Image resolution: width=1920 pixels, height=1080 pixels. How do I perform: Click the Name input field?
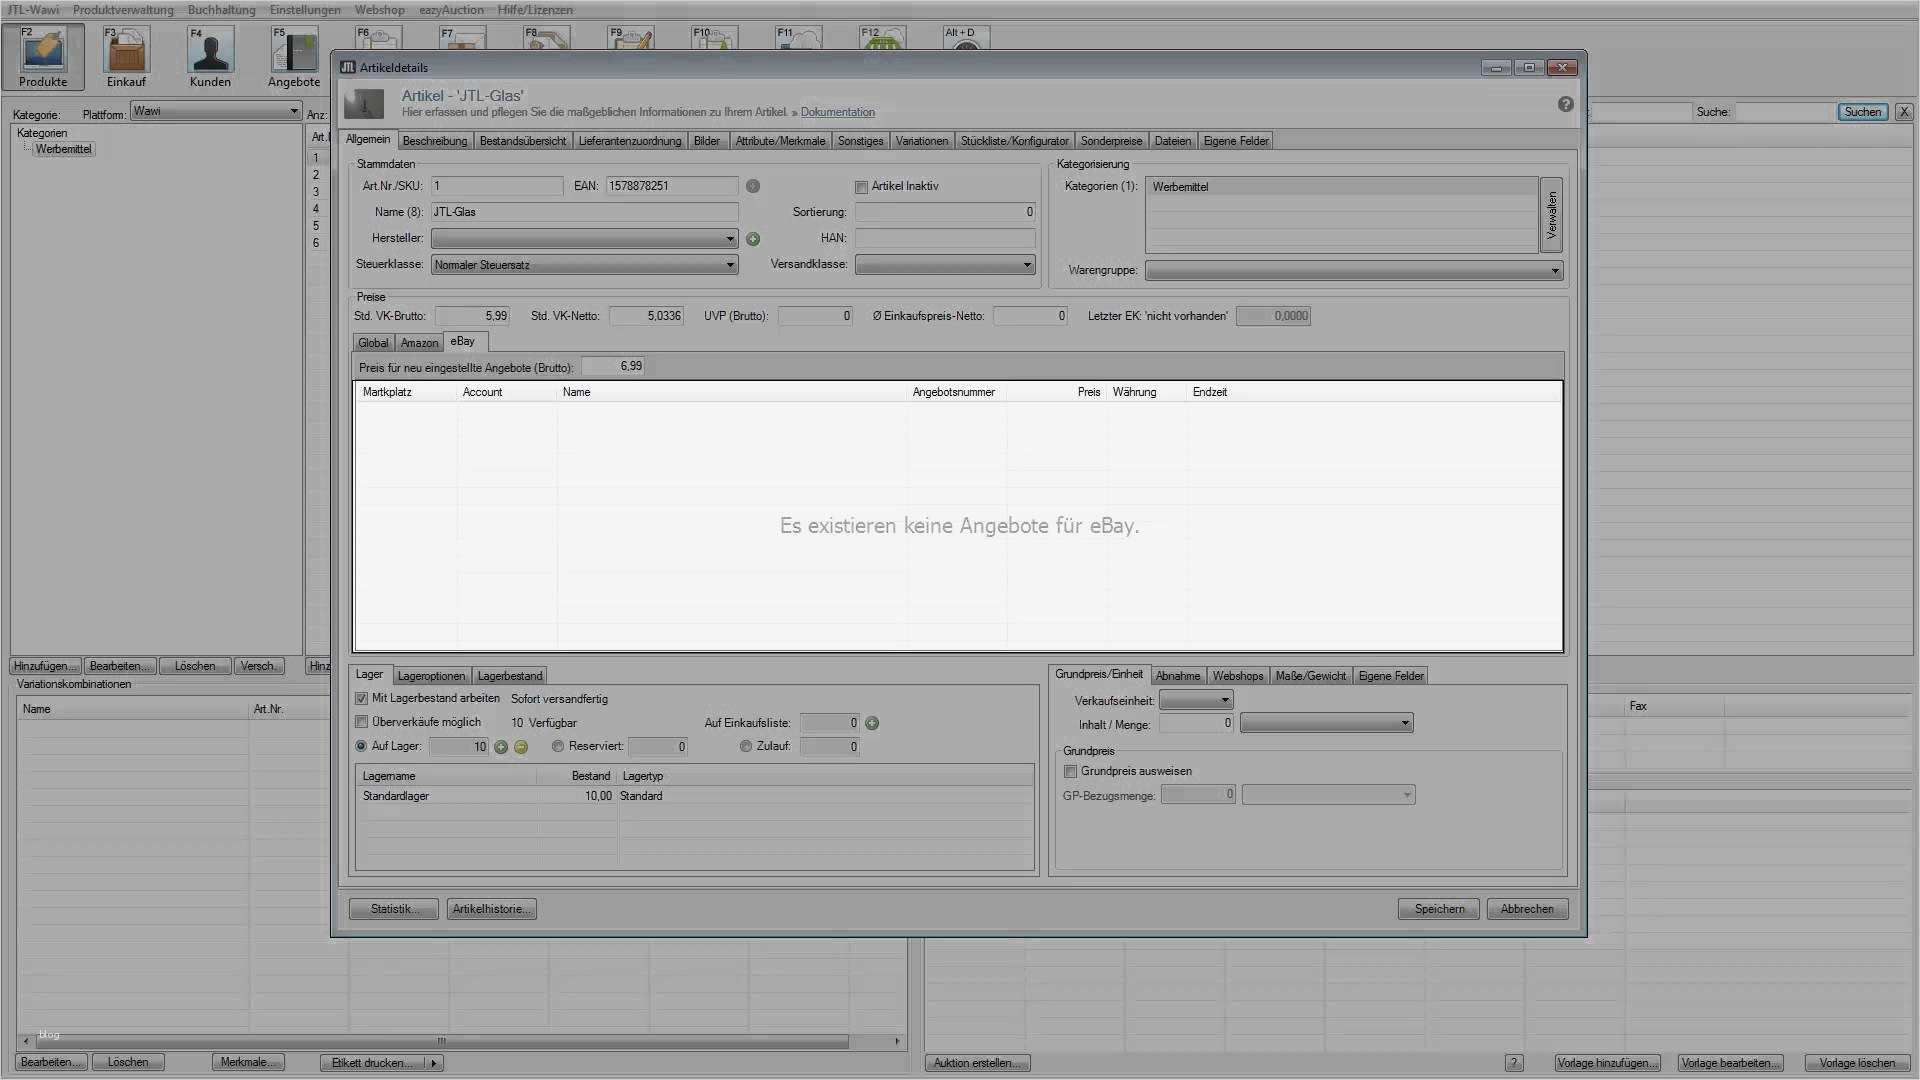pyautogui.click(x=584, y=212)
